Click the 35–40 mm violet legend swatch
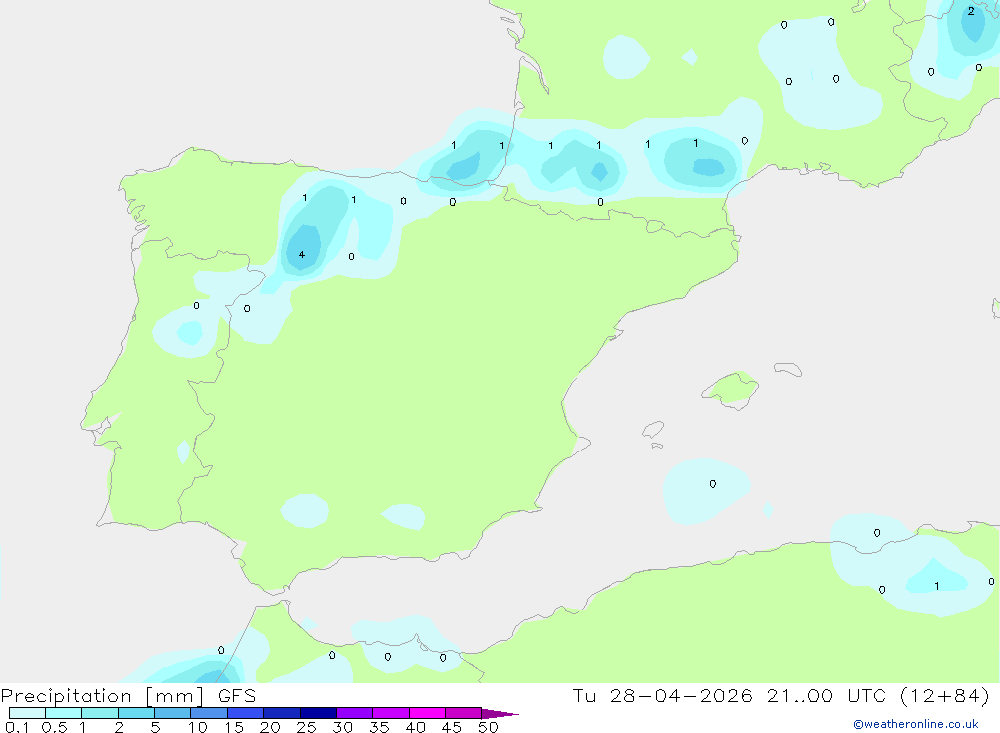 pyautogui.click(x=390, y=713)
